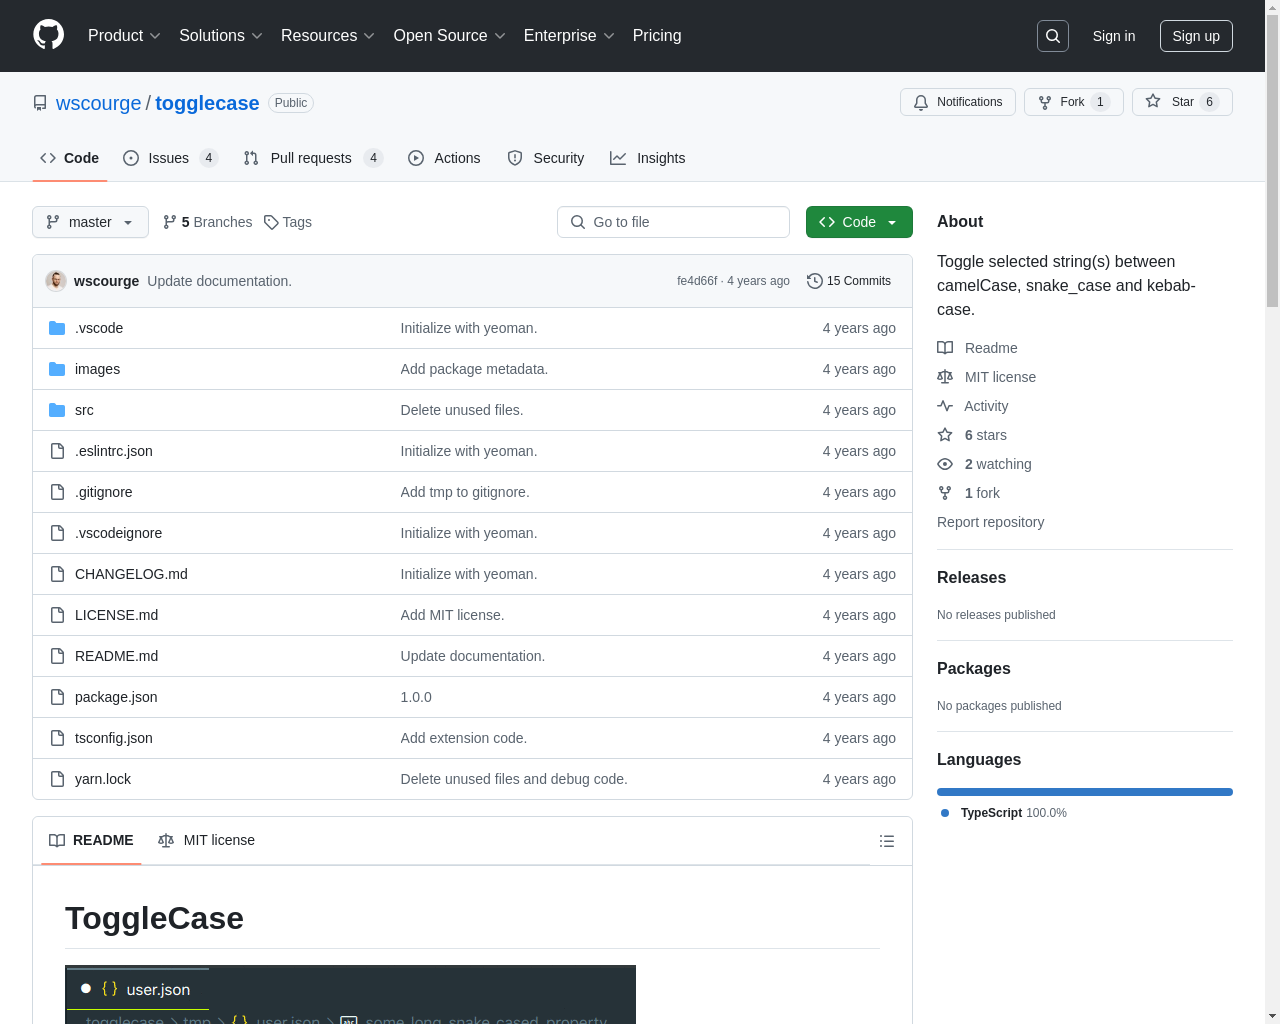Click Sign in link
Screen dimensions: 1280x1024
pyautogui.click(x=1114, y=36)
